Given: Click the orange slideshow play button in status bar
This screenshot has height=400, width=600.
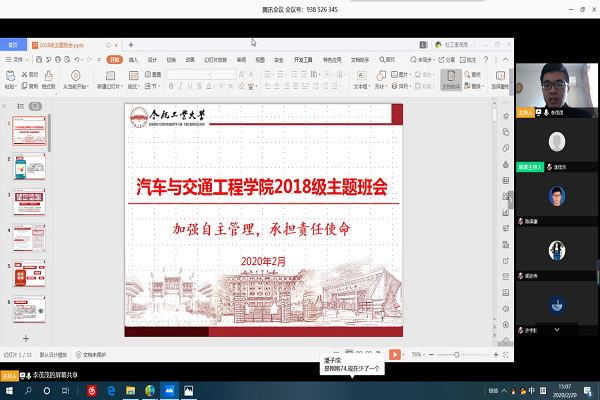Looking at the screenshot, I should (395, 355).
